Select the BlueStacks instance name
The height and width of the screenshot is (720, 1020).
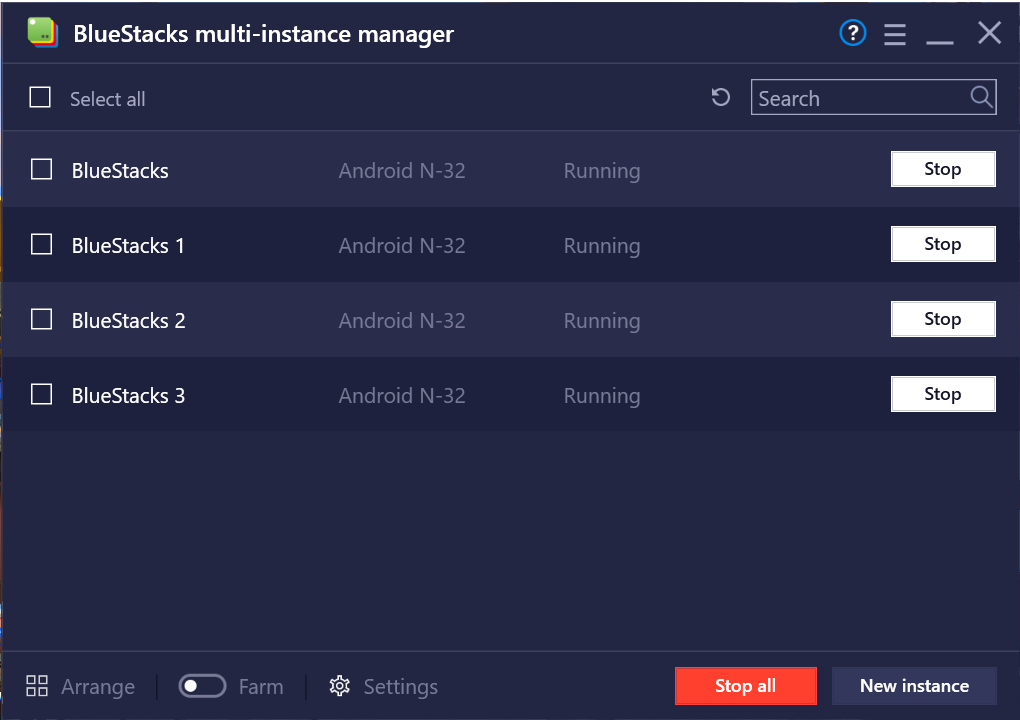click(x=120, y=170)
